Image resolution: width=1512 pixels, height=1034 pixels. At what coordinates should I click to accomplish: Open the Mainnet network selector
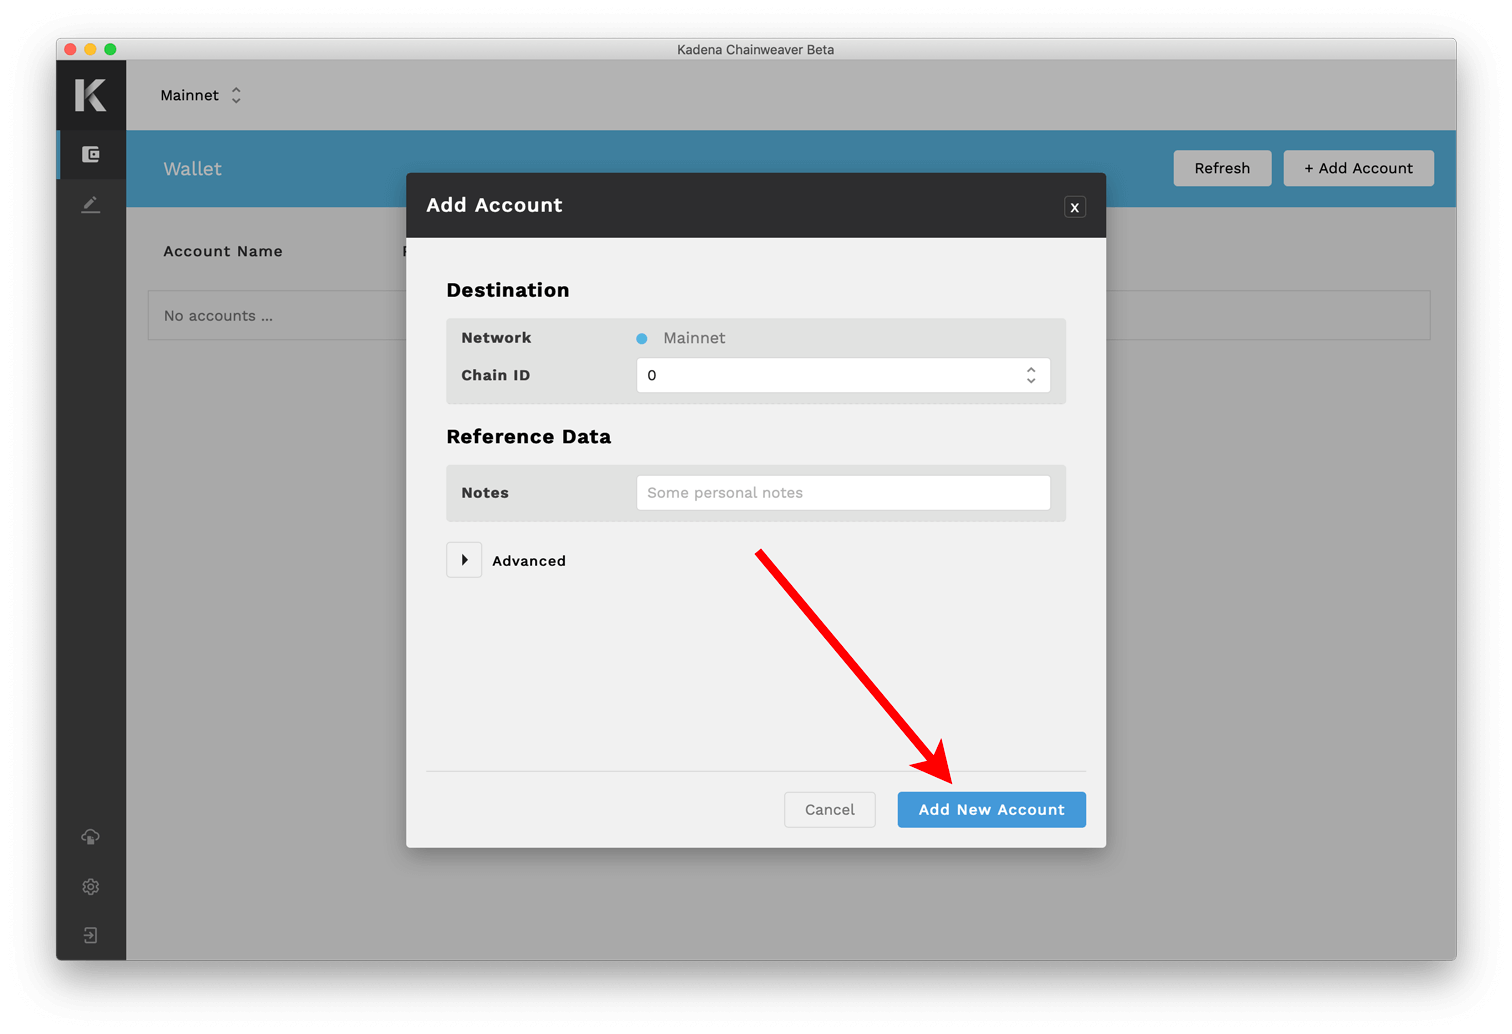click(201, 95)
